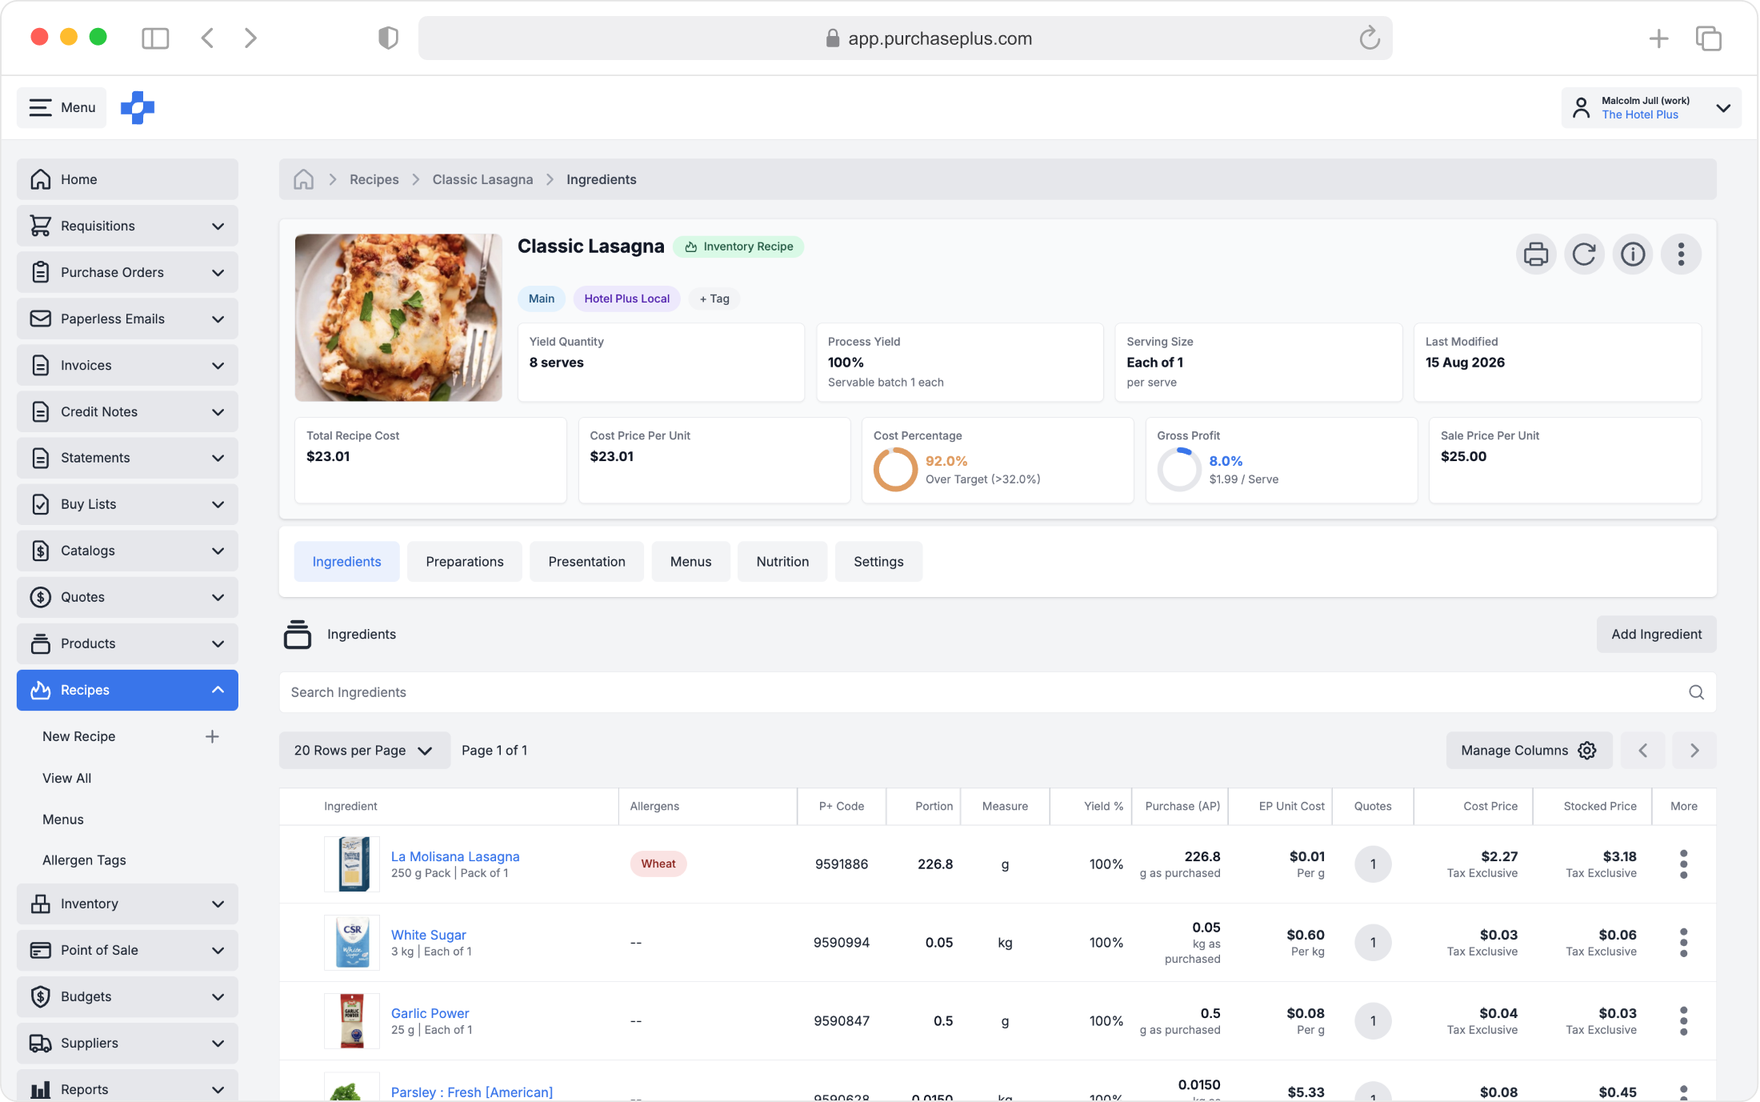
Task: Click the browser tab overview icon
Action: pyautogui.click(x=1708, y=38)
